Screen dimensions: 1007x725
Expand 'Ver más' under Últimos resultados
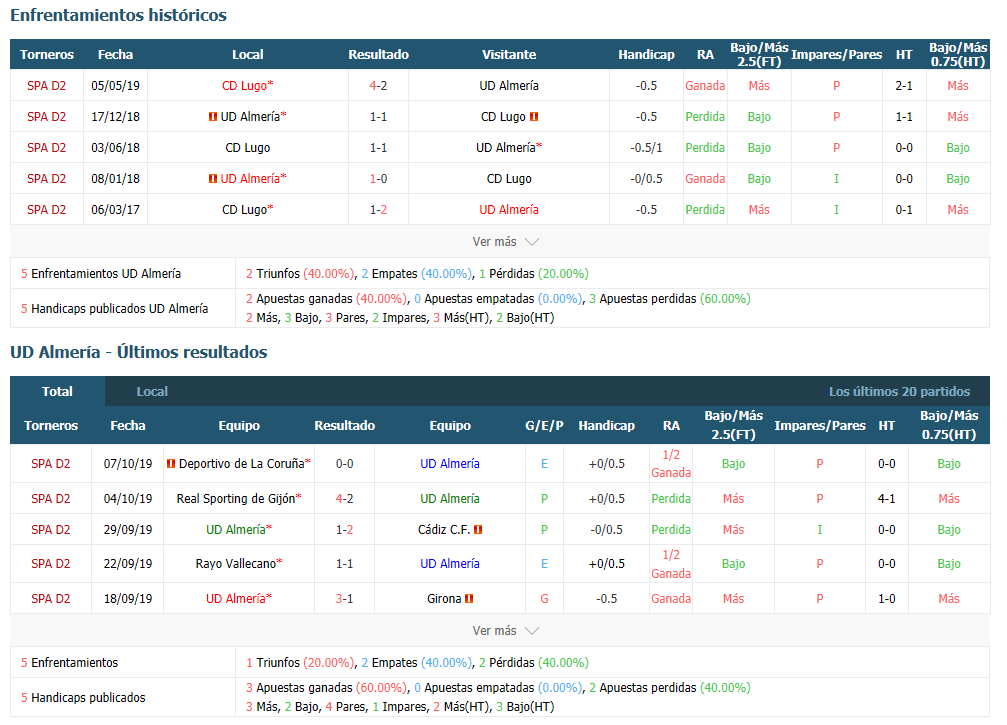tap(505, 631)
